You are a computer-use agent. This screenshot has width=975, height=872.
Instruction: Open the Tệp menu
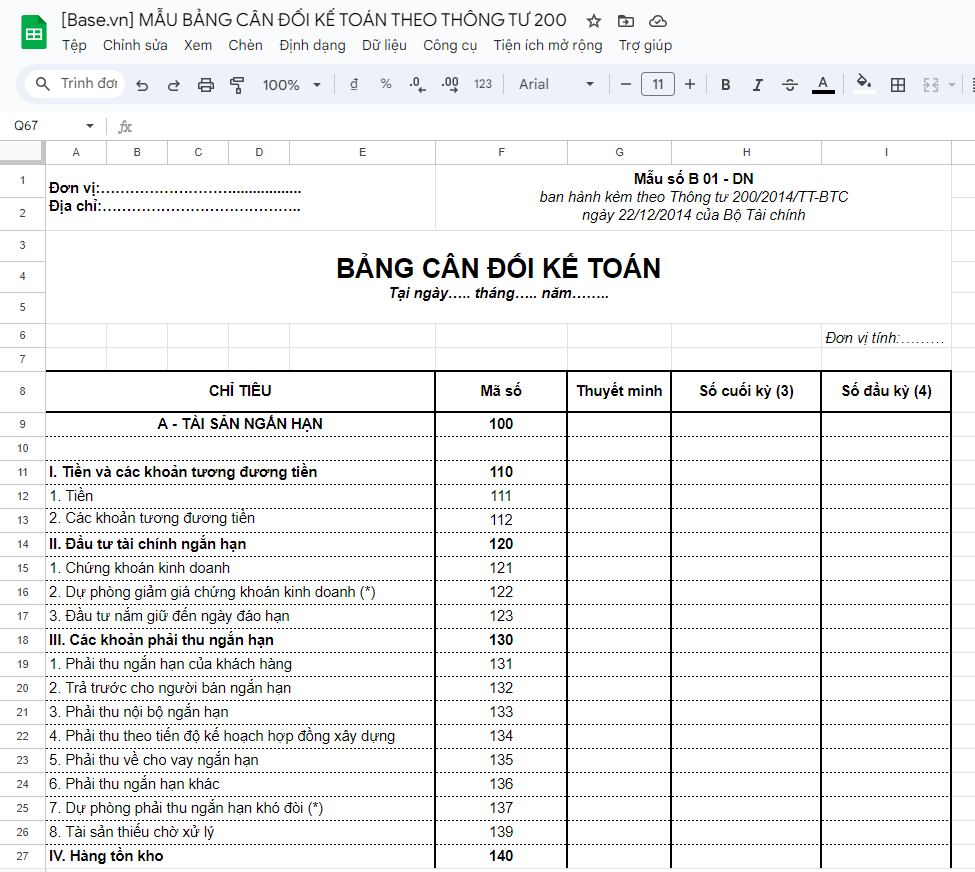click(x=74, y=45)
